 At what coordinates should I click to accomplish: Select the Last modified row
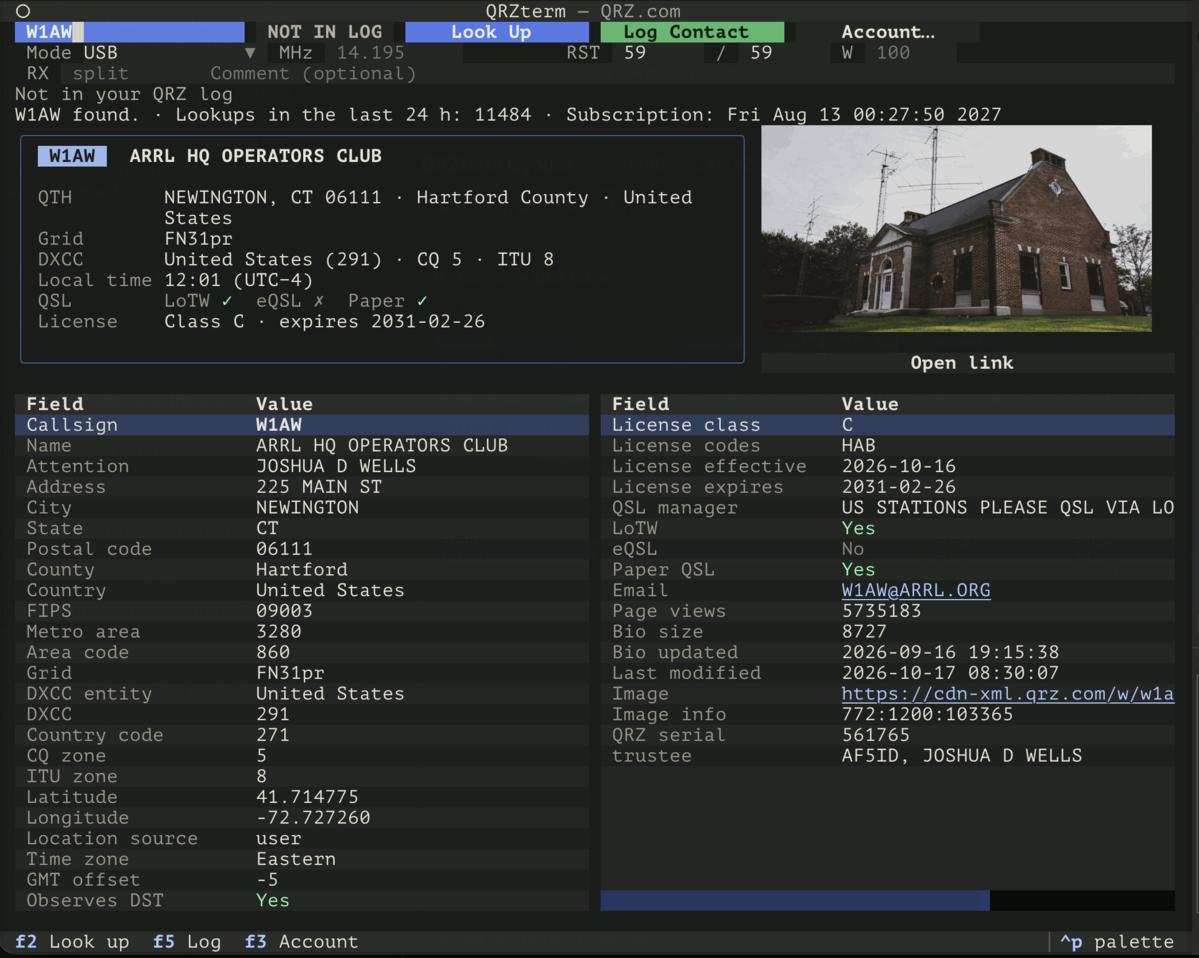[x=888, y=672]
